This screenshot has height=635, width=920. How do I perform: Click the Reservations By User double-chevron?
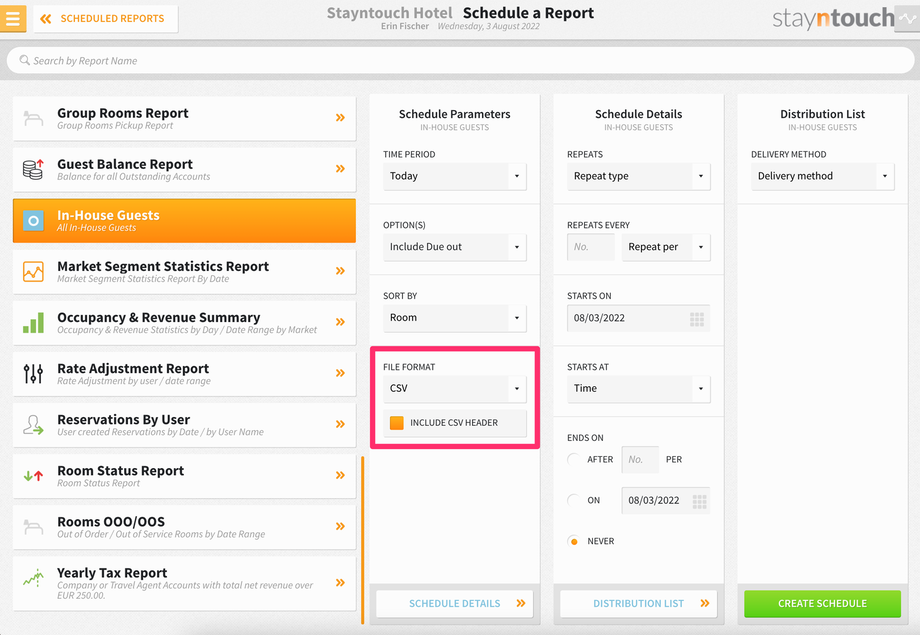click(x=340, y=424)
